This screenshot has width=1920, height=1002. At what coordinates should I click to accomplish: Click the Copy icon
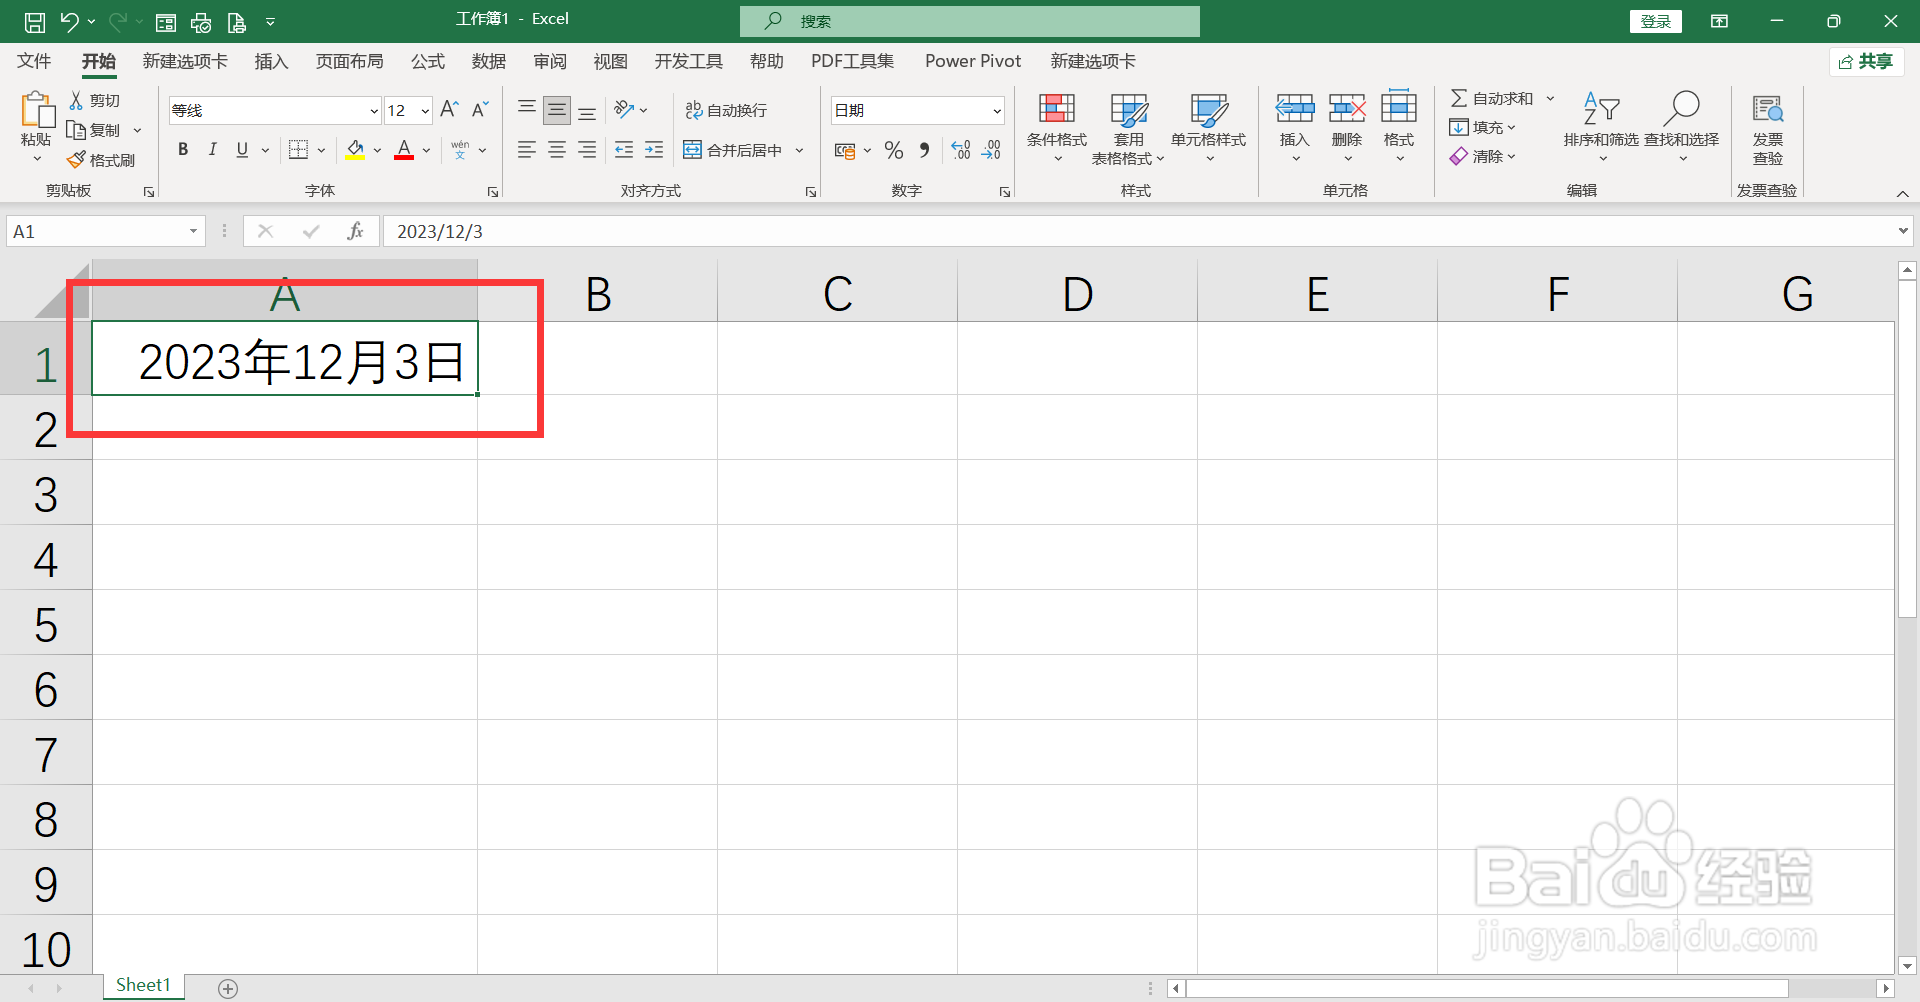(x=76, y=130)
